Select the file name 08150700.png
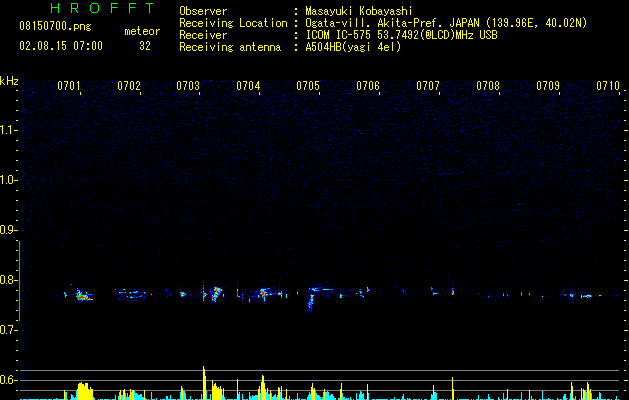 point(55,27)
